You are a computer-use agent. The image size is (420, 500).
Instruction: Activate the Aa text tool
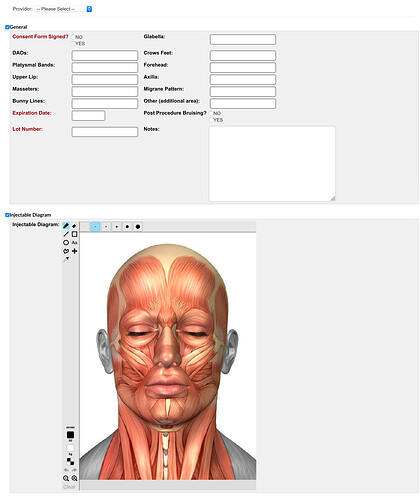click(x=74, y=242)
